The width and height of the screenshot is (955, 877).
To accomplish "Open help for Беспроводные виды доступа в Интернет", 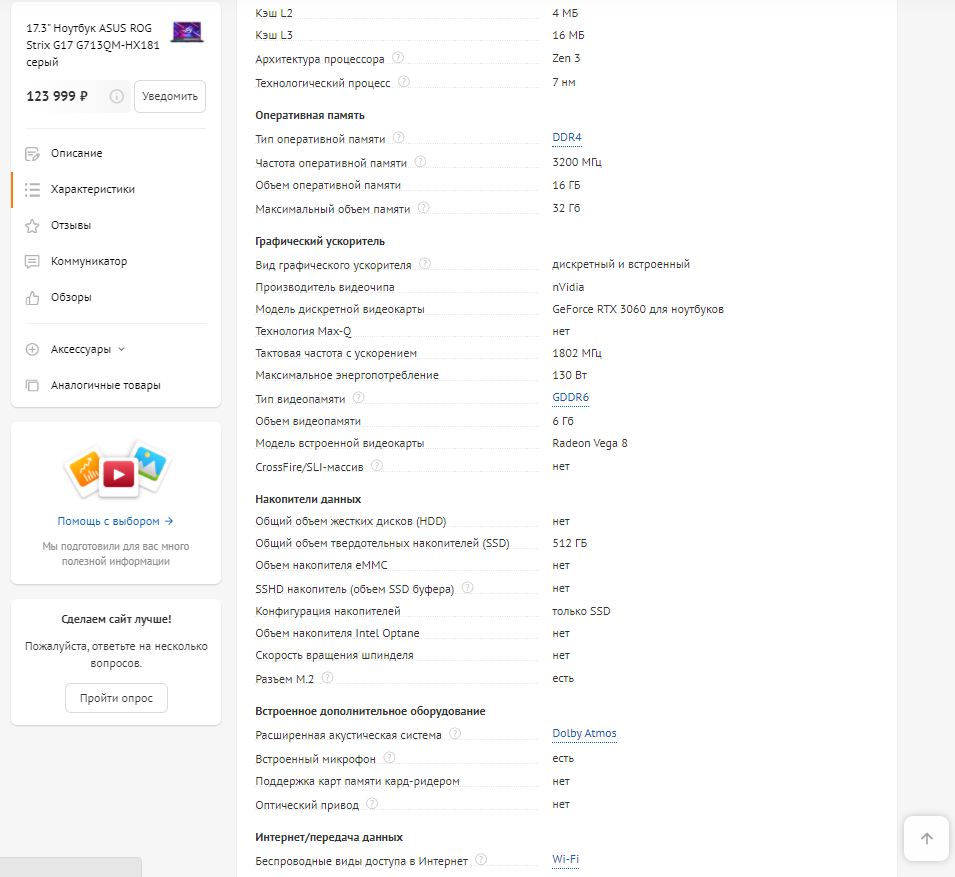I will [481, 860].
